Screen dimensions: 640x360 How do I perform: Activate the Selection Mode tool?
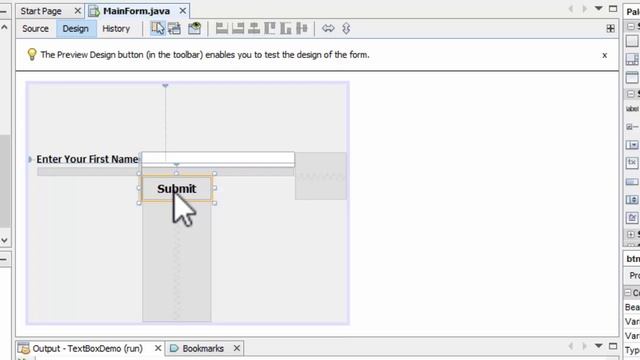coord(158,28)
